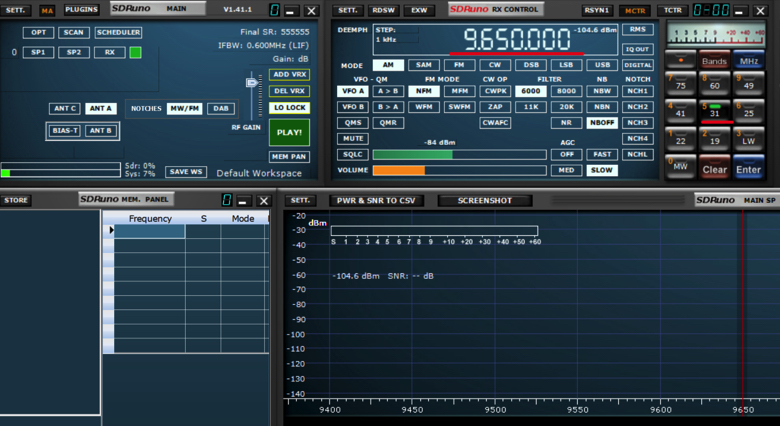Viewport: 780px width, 426px height.
Task: Open the SCHEDULER
Action: [118, 32]
